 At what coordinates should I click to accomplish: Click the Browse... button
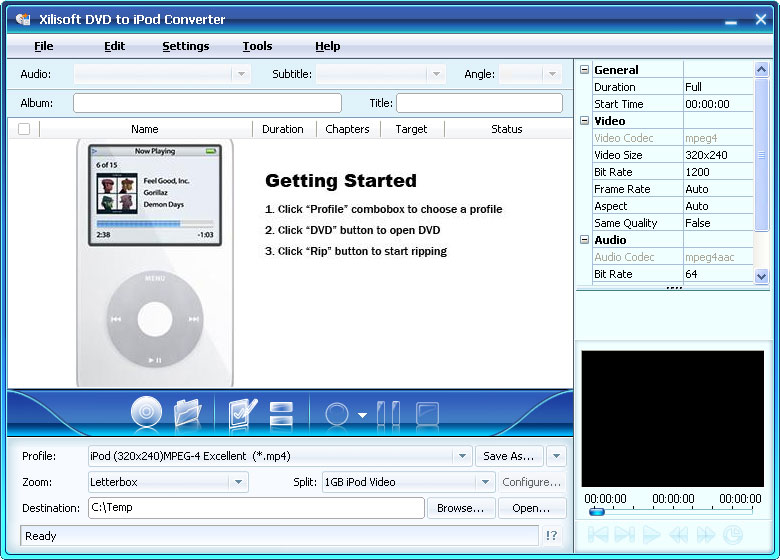coord(461,508)
